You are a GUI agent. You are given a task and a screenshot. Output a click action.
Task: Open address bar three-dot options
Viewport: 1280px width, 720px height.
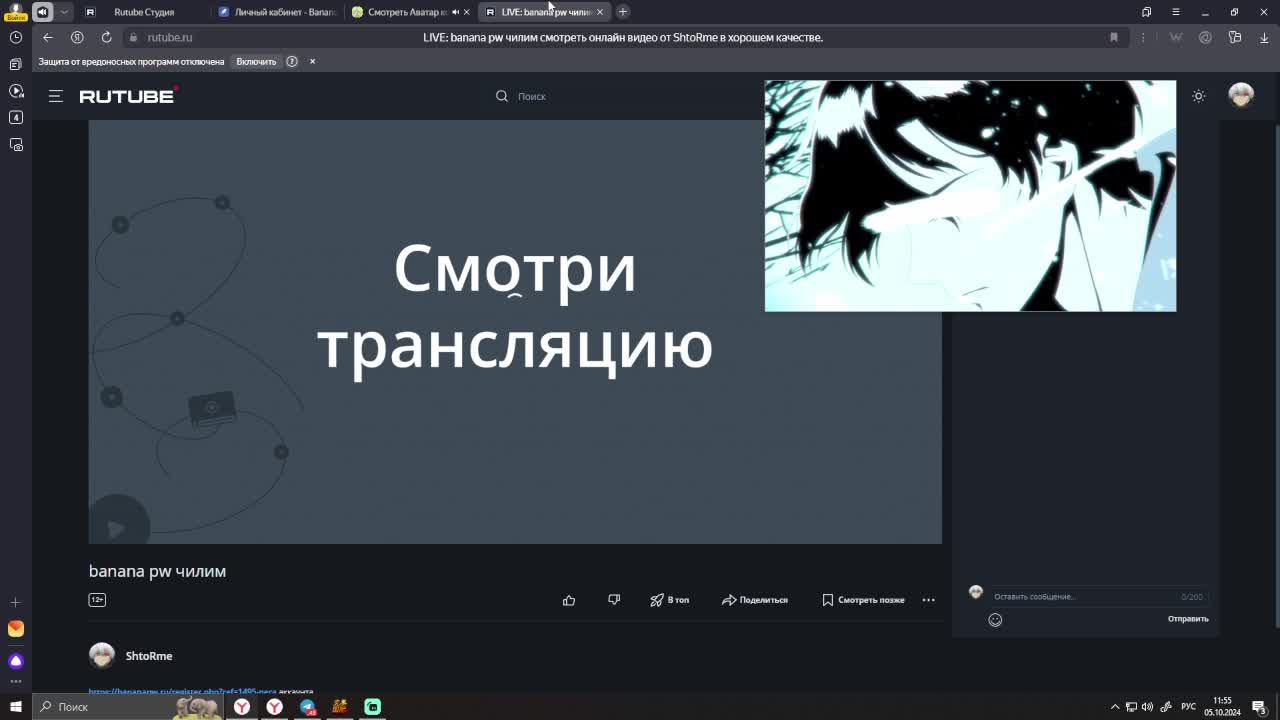[1143, 37]
